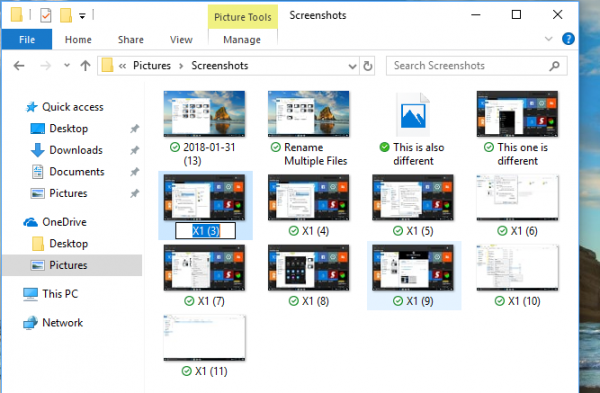Expand the address bar history dropdown
This screenshot has width=600, height=393.
pyautogui.click(x=352, y=66)
